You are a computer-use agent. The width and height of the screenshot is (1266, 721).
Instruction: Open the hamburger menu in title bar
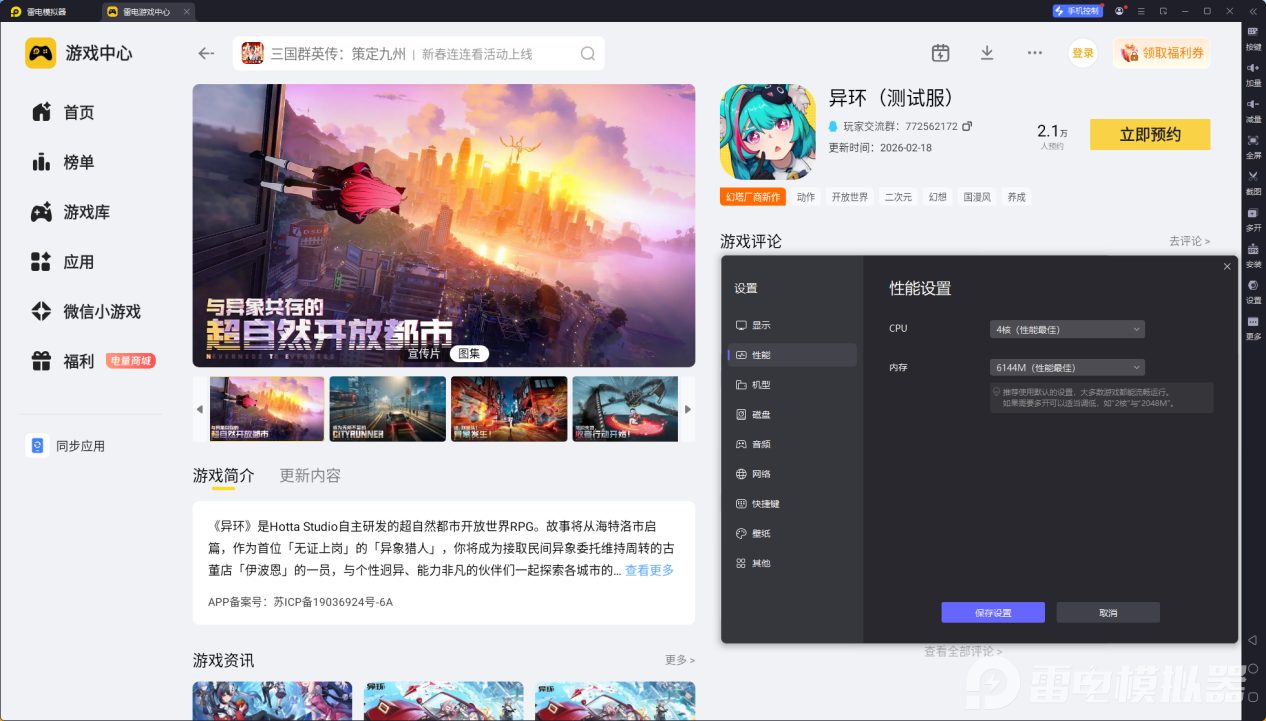(x=1141, y=11)
